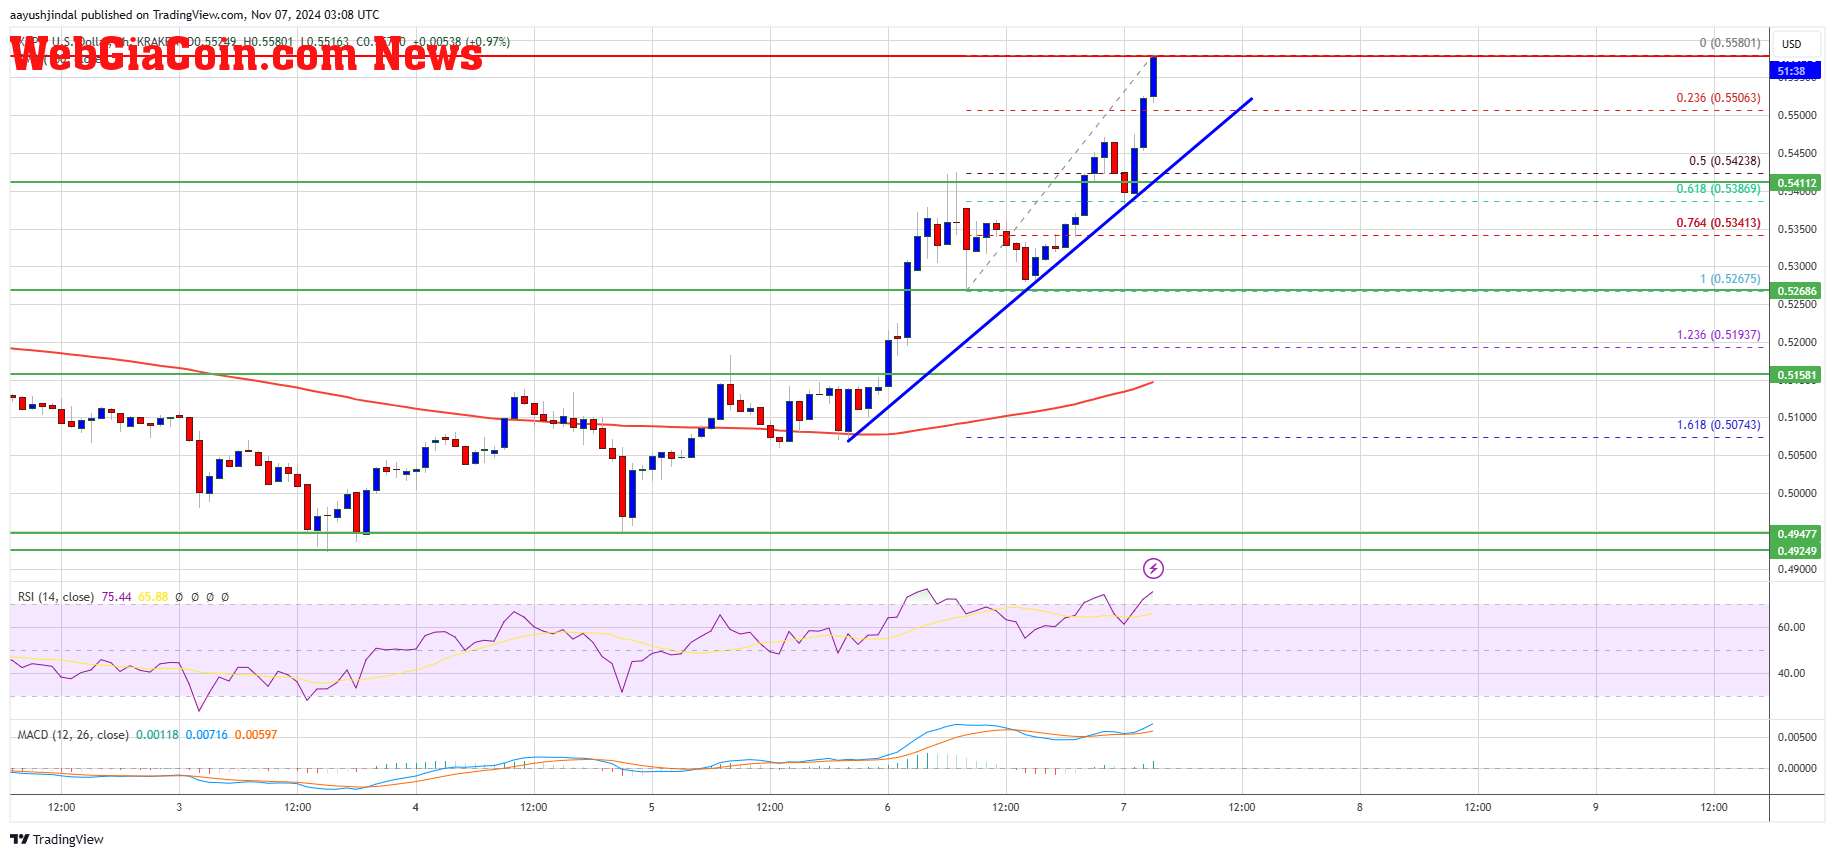Click the MACD histogram value 0.00118
Screen dimensions: 1835x857
157,735
